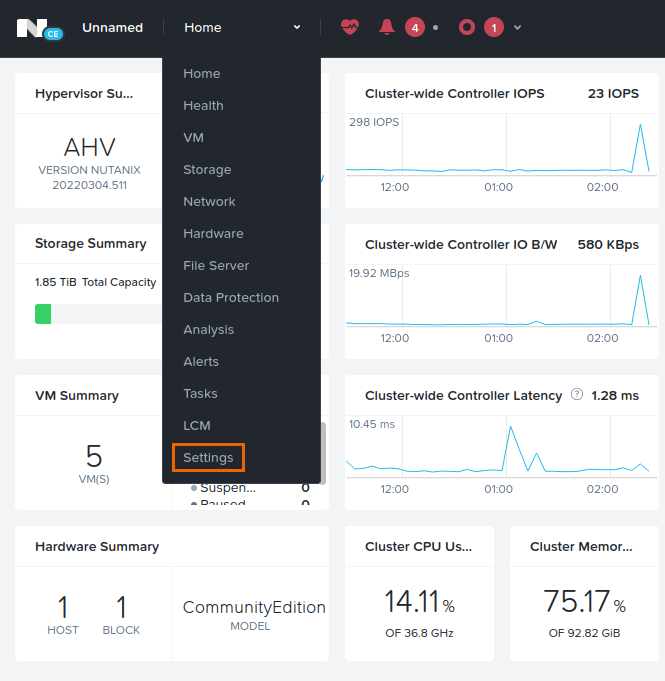Open the health heartbeat icon
Viewport: 665px width, 681px height.
click(349, 27)
